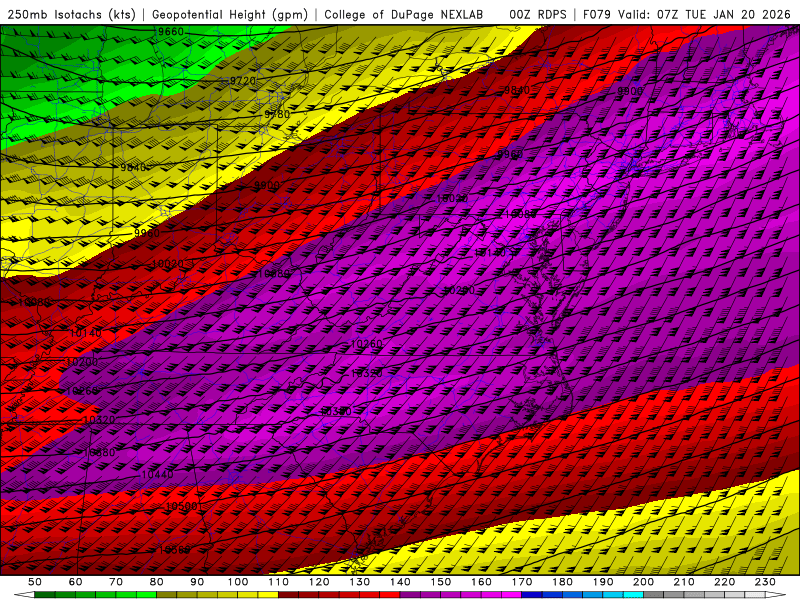
Task: Click the 100 value on the color scale
Action: [238, 582]
